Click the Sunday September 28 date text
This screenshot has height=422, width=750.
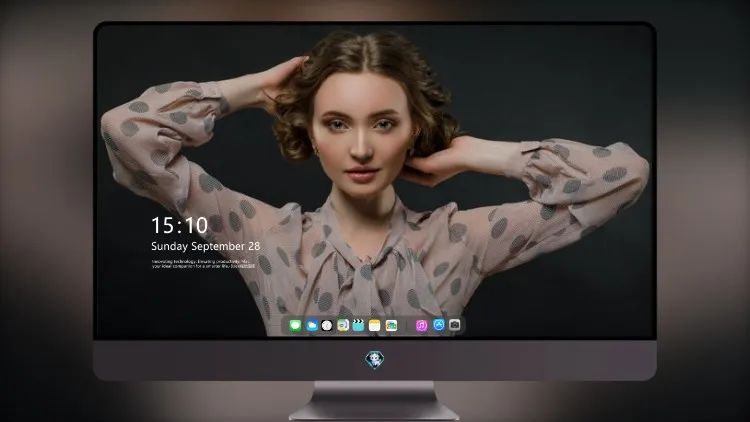pyautogui.click(x=206, y=246)
